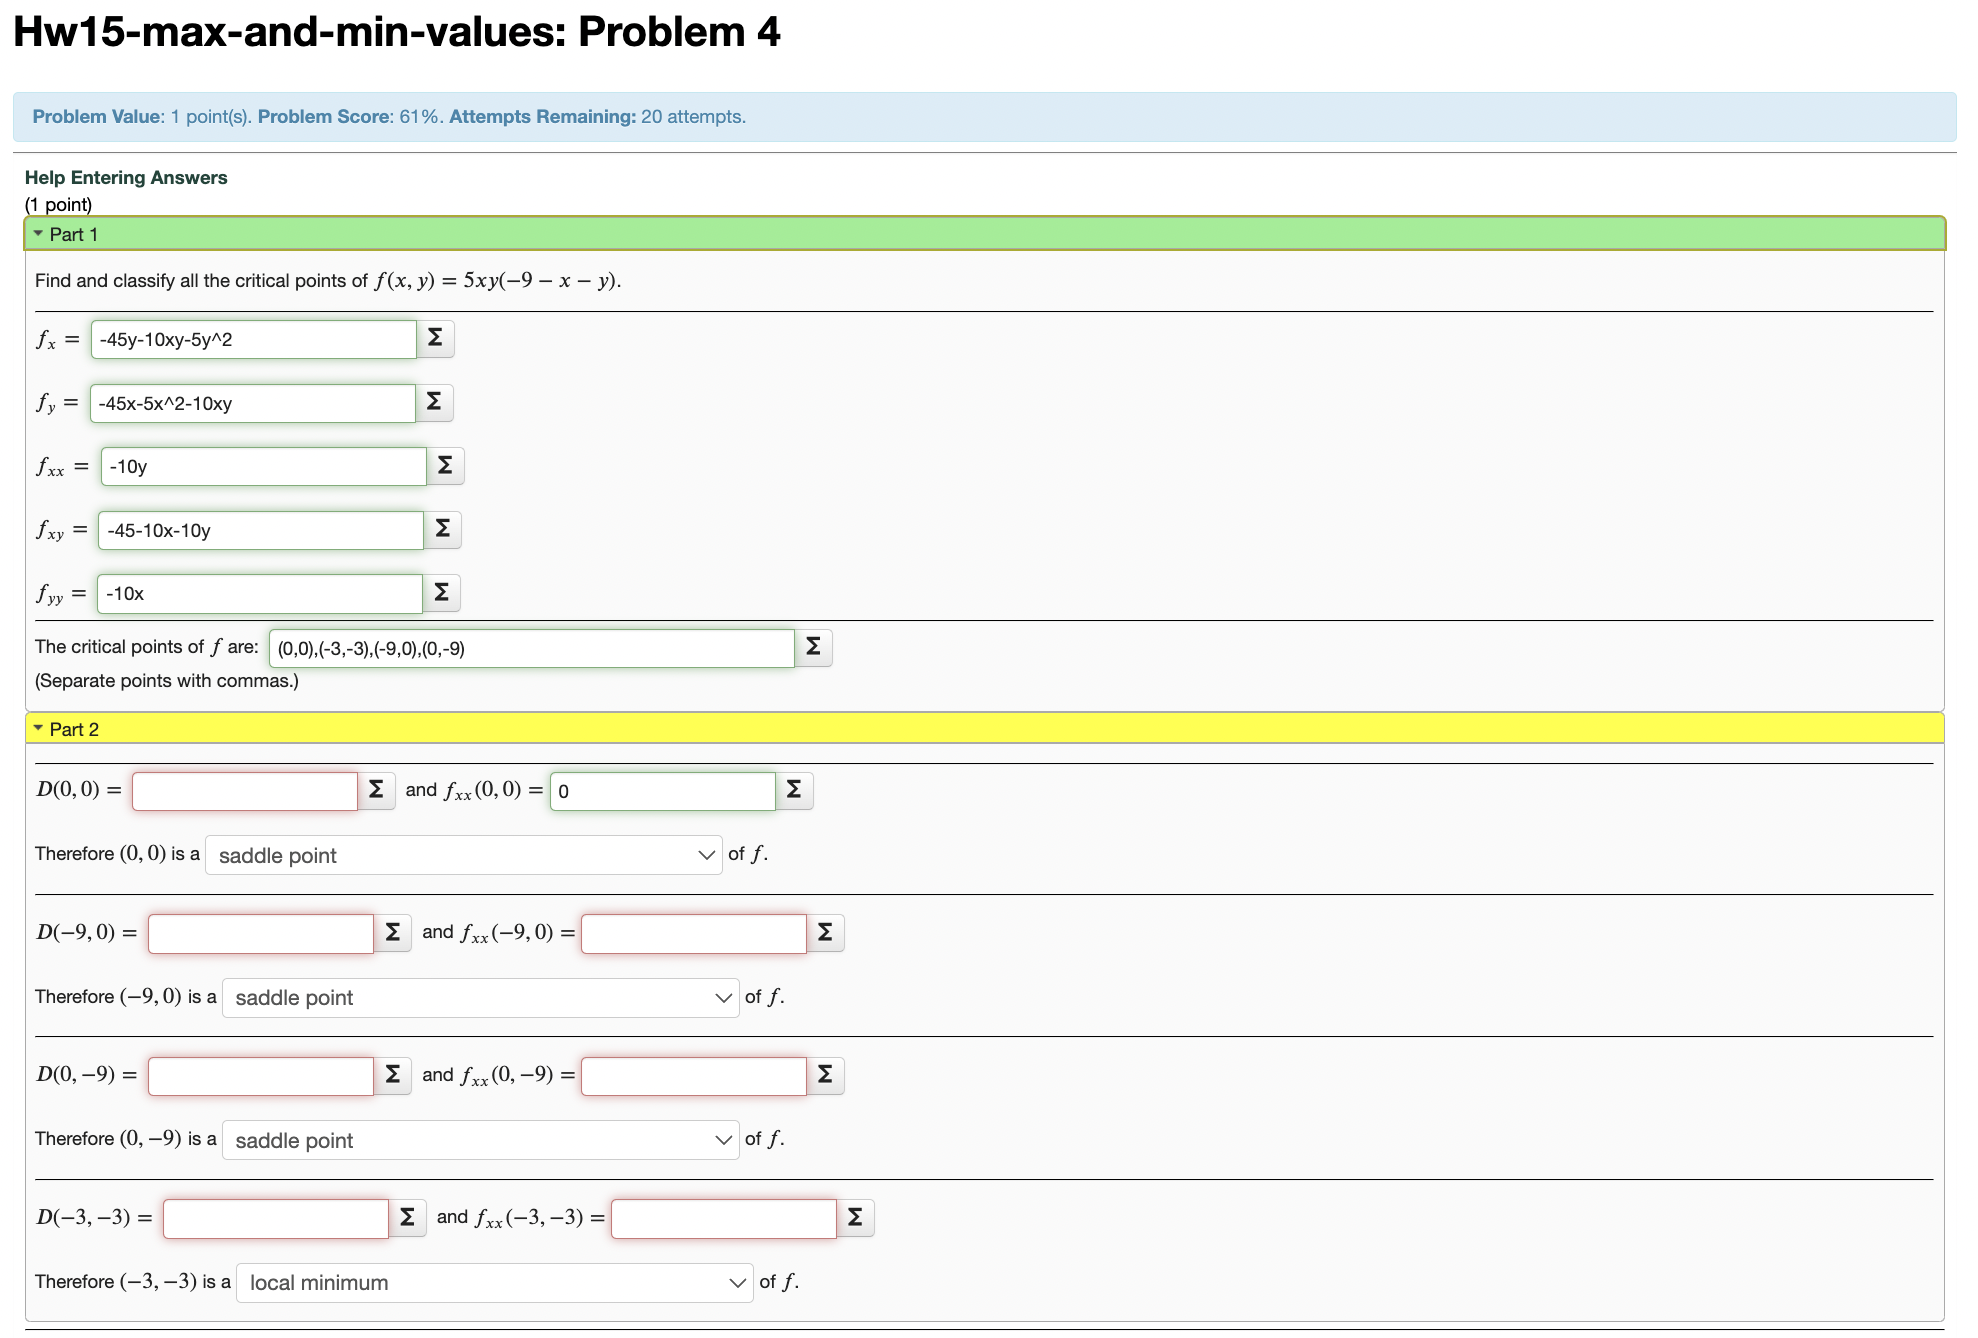Open equation editor for the fyy answer
Image resolution: width=1978 pixels, height=1338 pixels.
441,592
